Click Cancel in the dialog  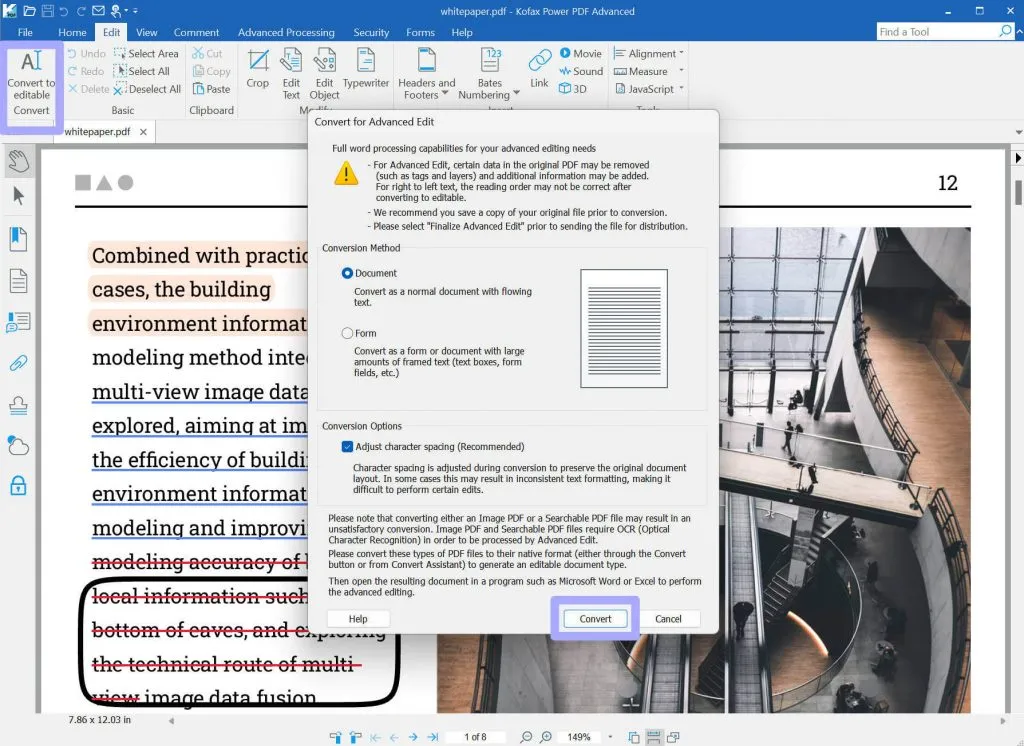pyautogui.click(x=668, y=619)
